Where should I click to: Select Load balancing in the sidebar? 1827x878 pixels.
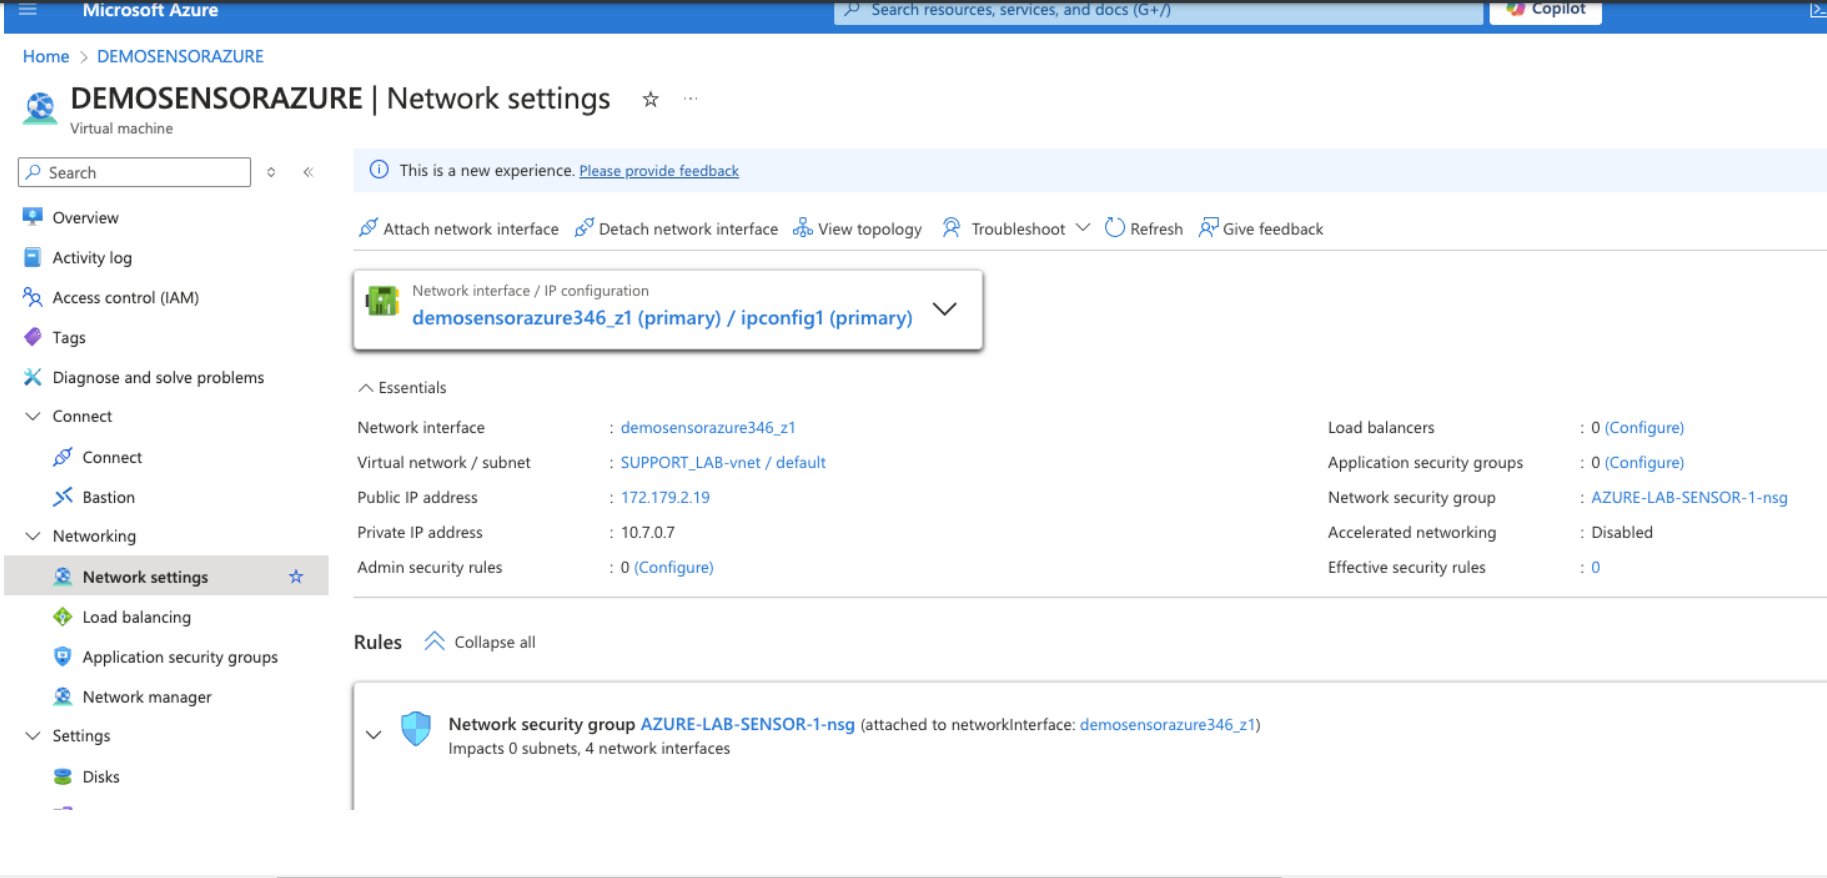(136, 617)
